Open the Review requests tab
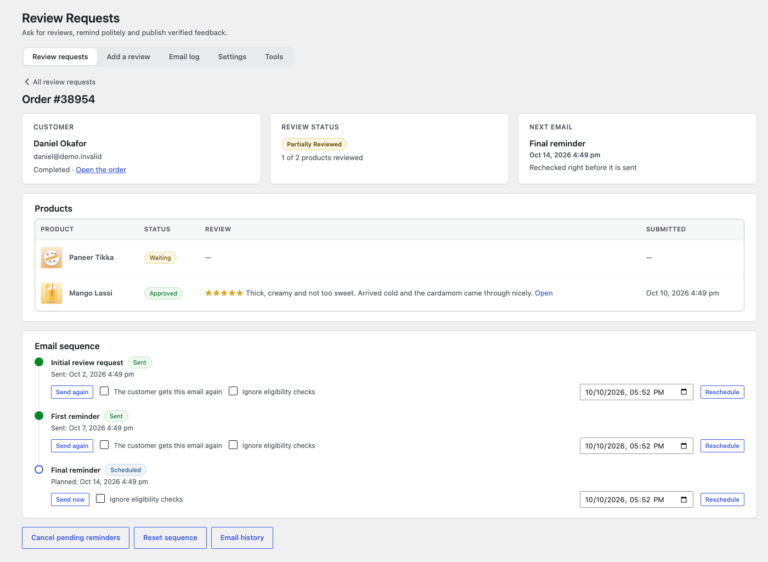The width and height of the screenshot is (768, 562). coord(60,57)
